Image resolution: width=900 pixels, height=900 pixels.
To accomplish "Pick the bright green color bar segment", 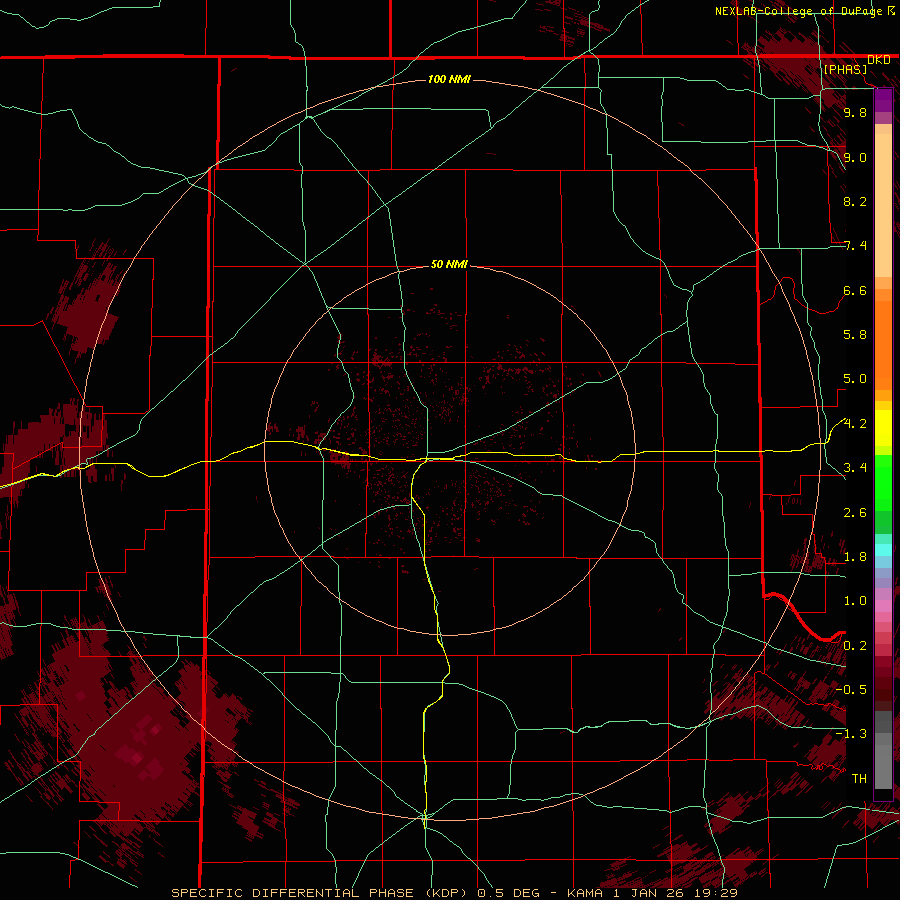I will 883,482.
